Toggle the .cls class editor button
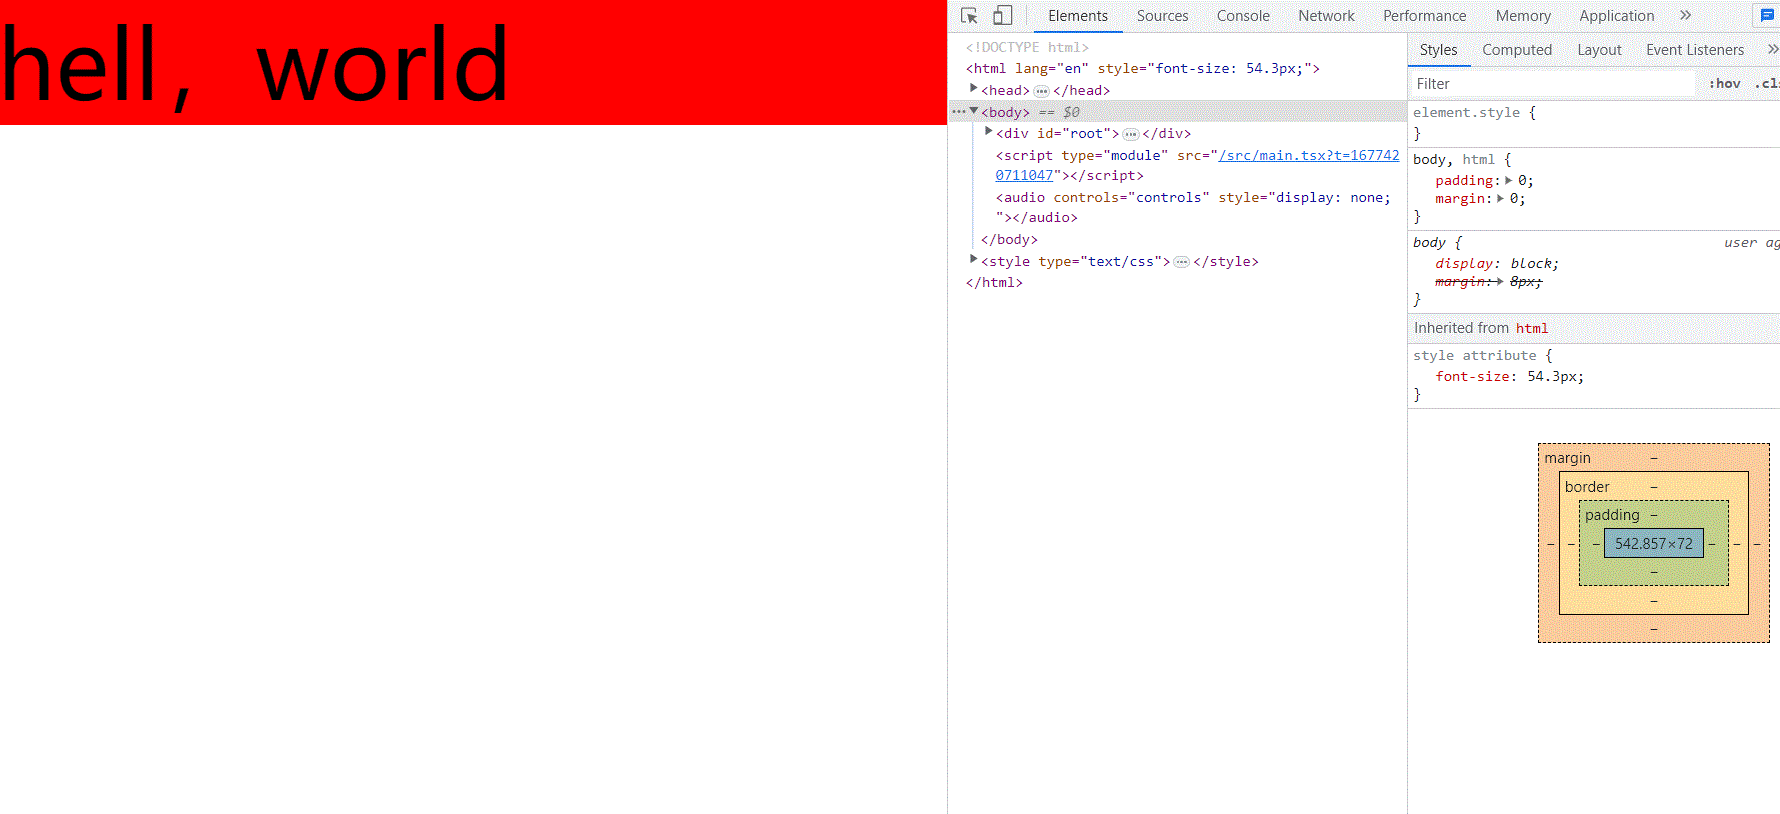Image resolution: width=1780 pixels, height=814 pixels. coord(1766,84)
